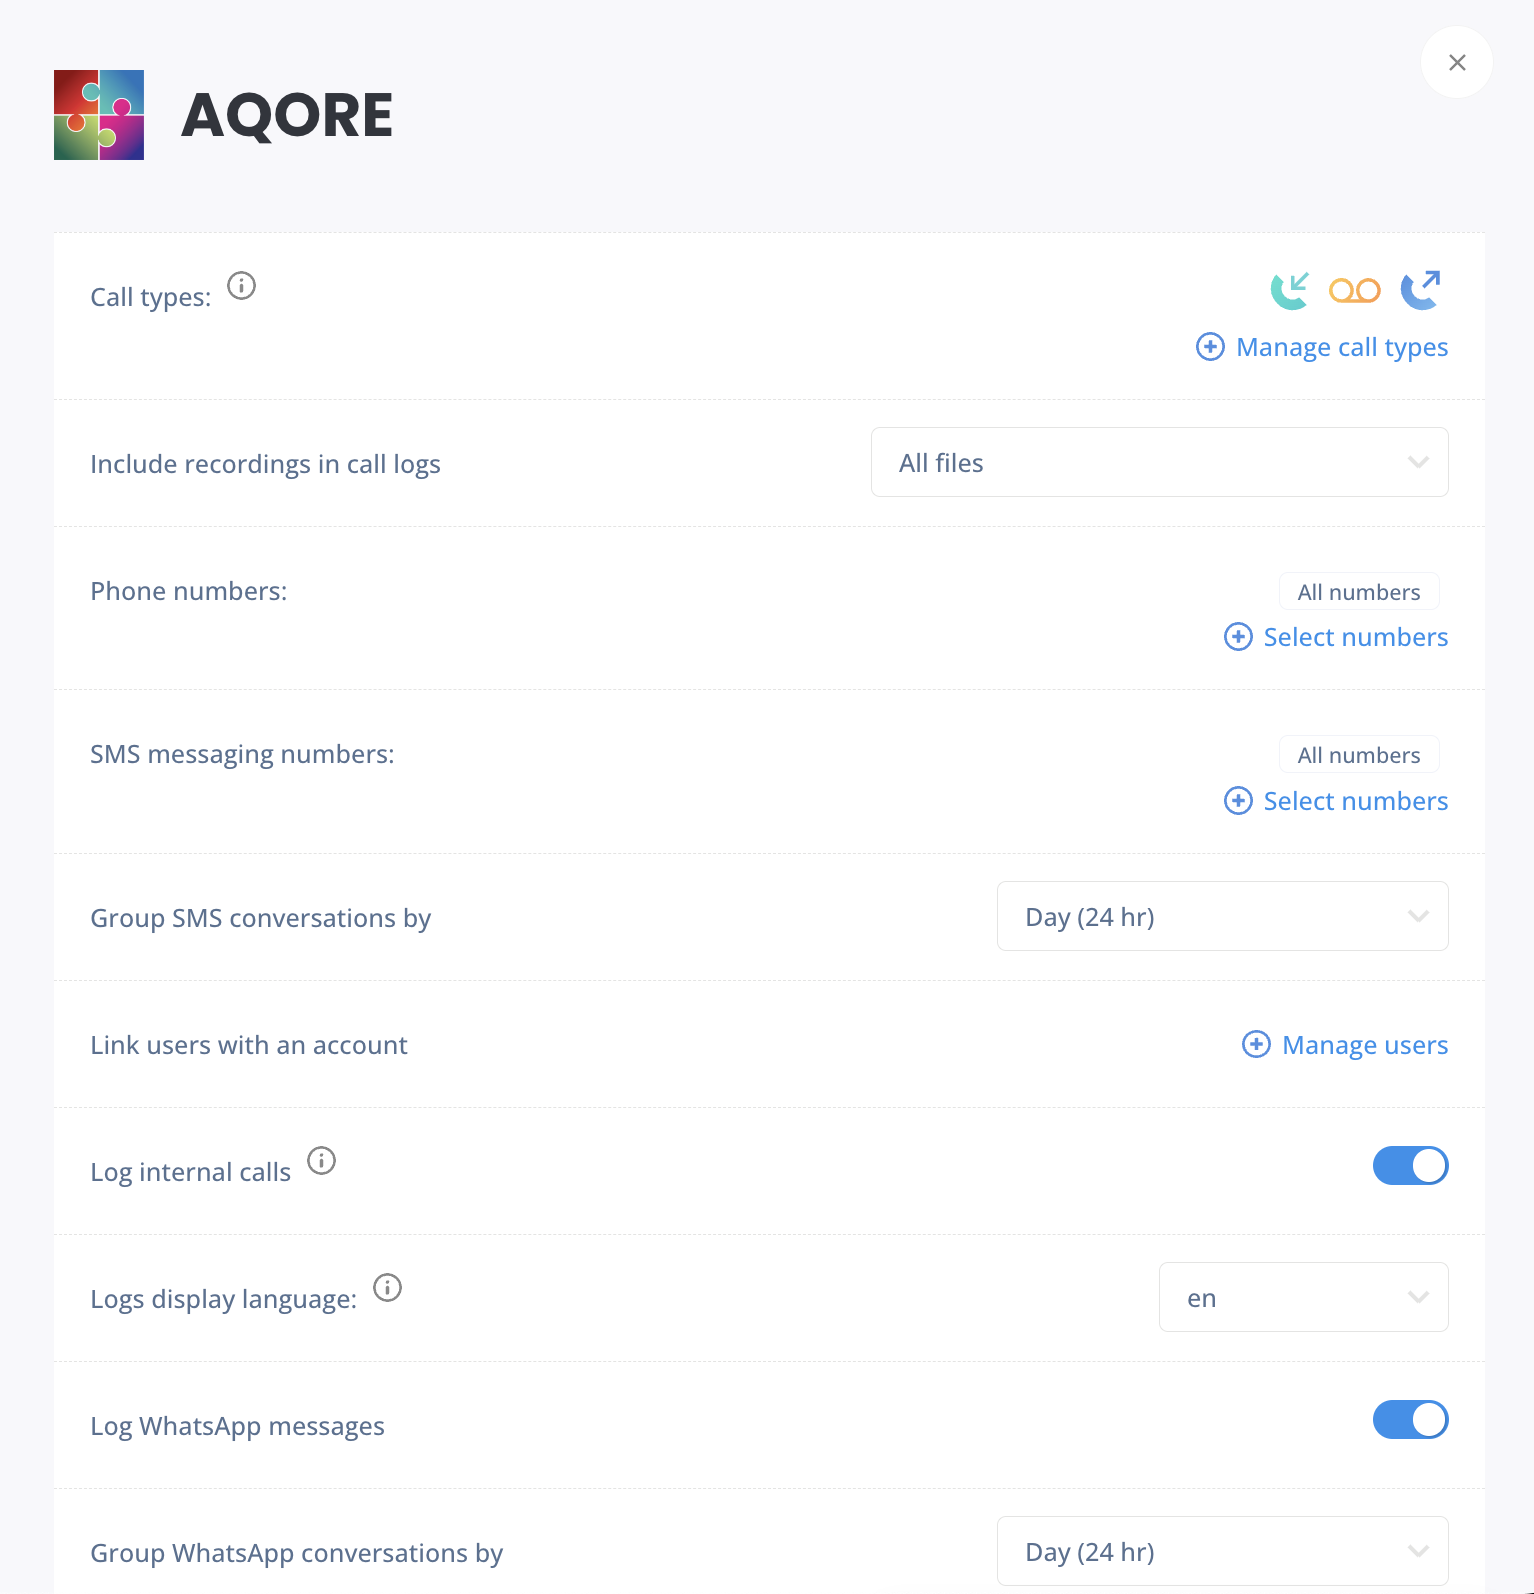Image resolution: width=1534 pixels, height=1594 pixels.
Task: Open the Logs display language dropdown
Action: point(1303,1297)
